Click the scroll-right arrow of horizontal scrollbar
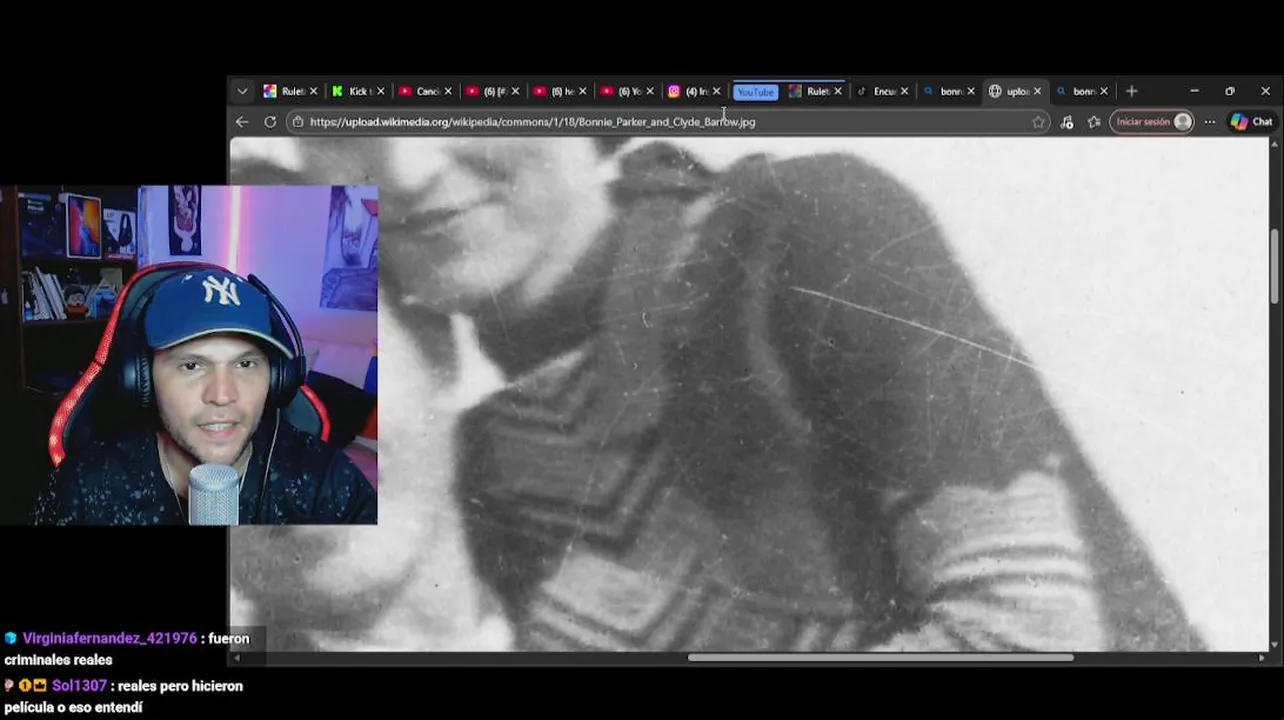Screen dimensions: 1284x720 coord(1261,658)
